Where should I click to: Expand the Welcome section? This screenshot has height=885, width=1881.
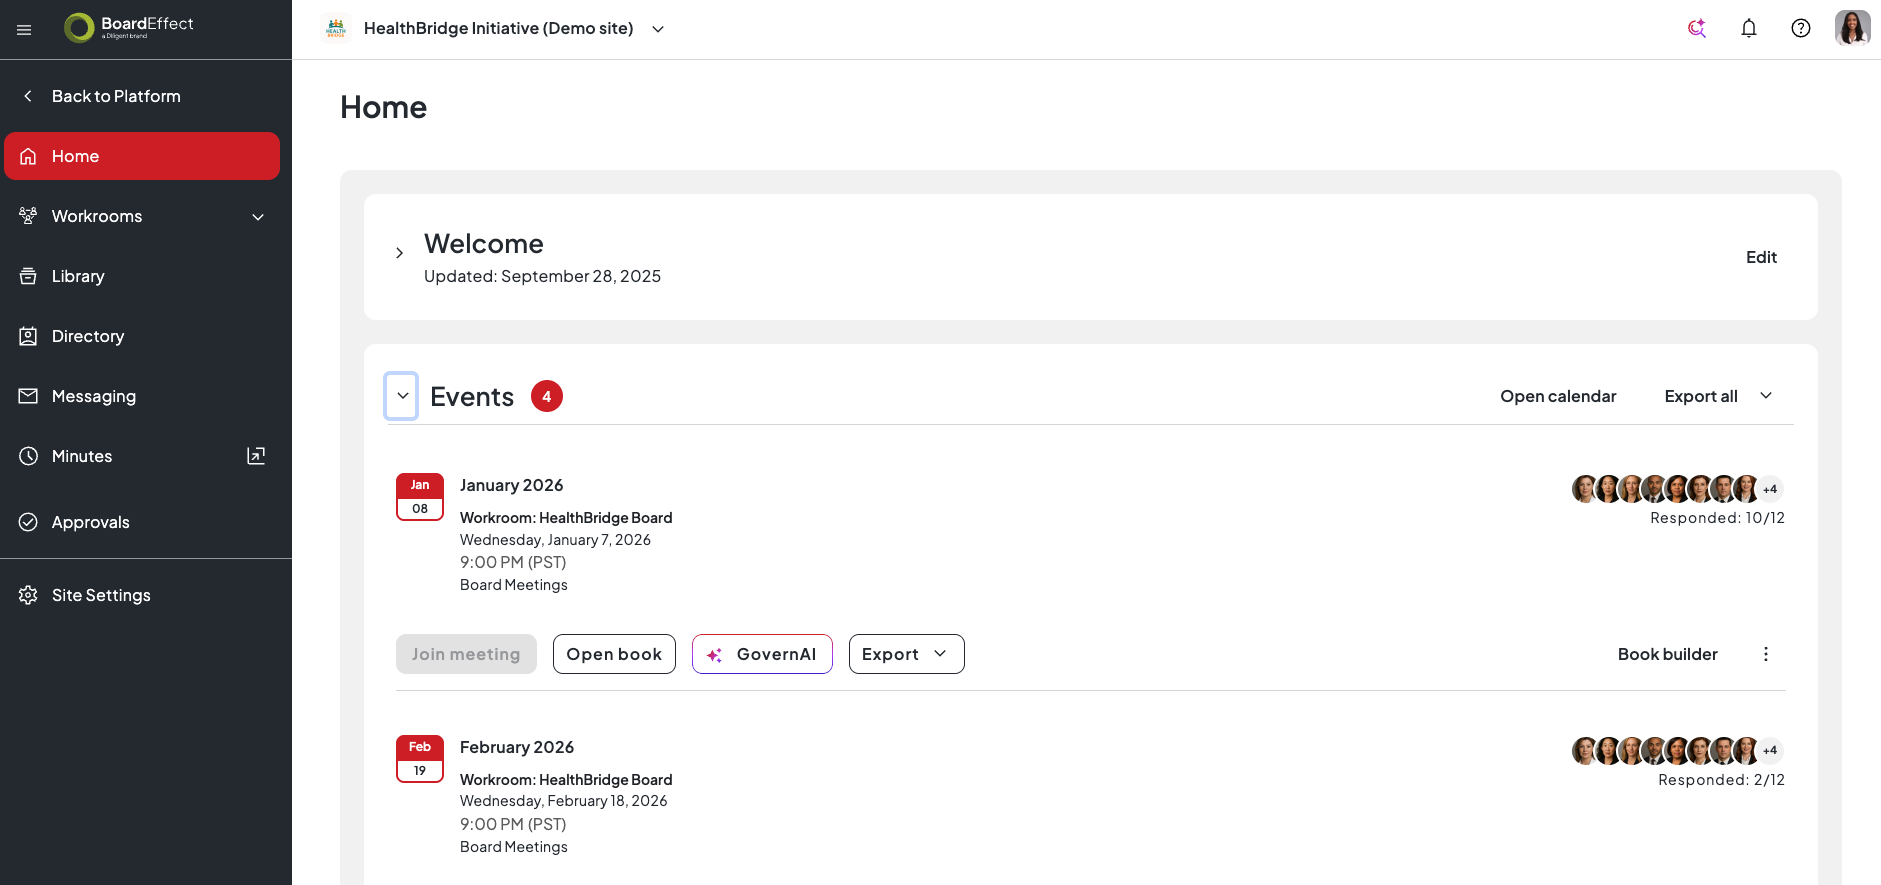[x=399, y=253]
